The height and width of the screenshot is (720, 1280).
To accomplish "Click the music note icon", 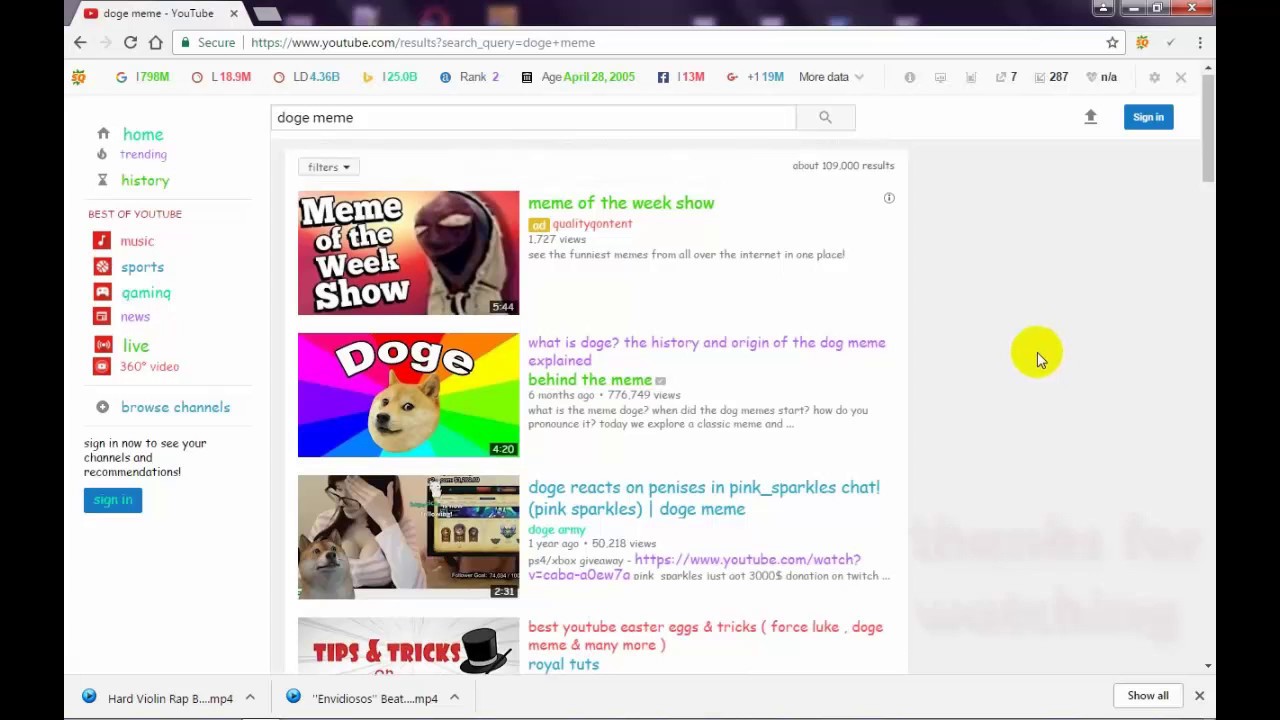I will pyautogui.click(x=102, y=240).
